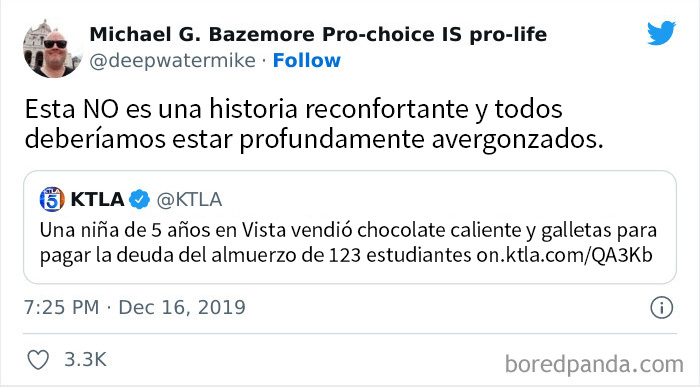The width and height of the screenshot is (700, 387).
Task: Click the tweet text 'Esta NO es una historia'
Action: [161, 109]
